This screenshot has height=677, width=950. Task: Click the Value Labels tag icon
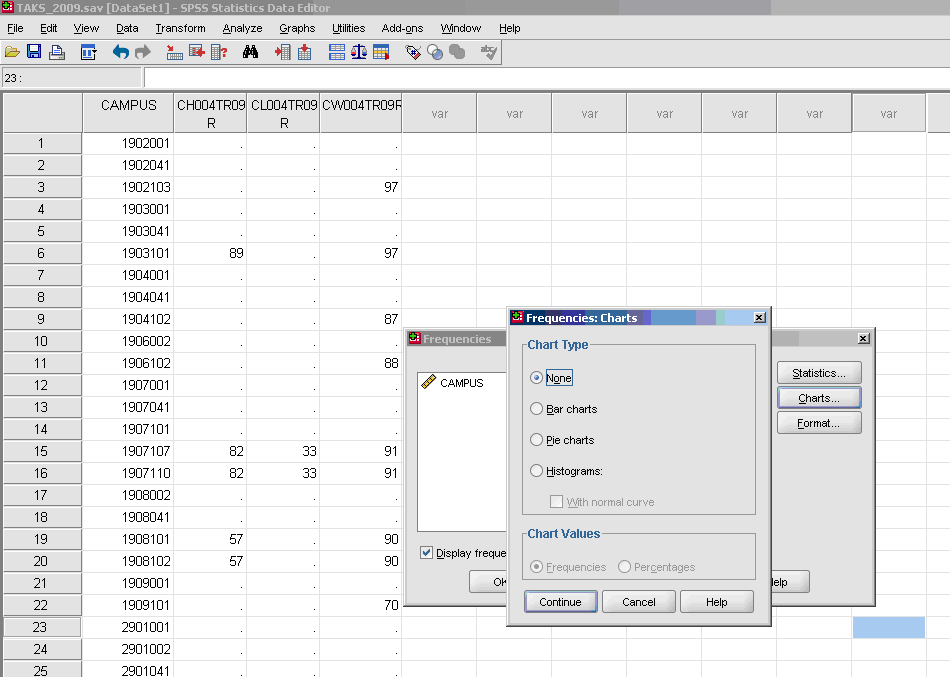pyautogui.click(x=413, y=52)
